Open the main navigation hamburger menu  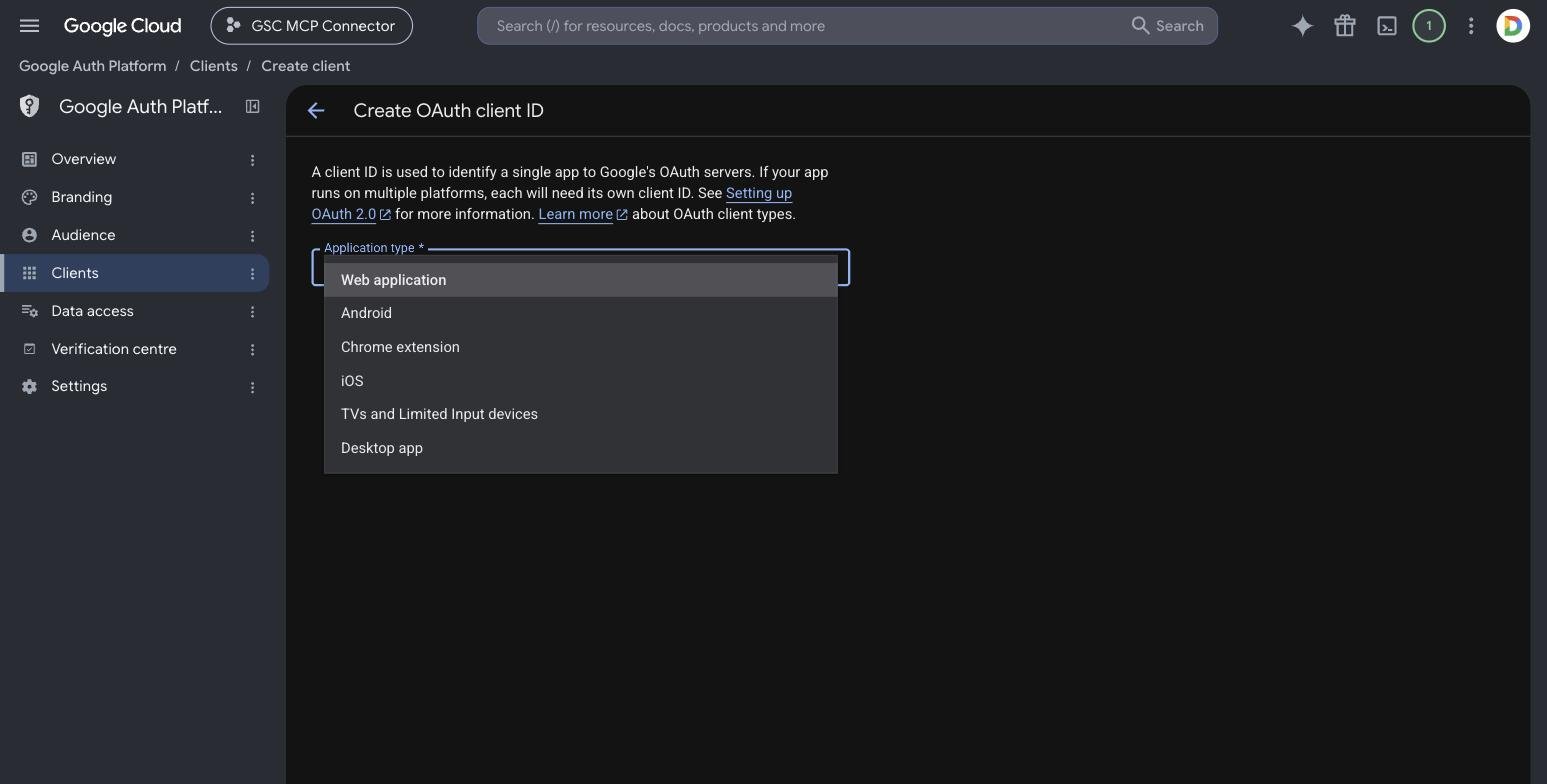[x=29, y=26]
